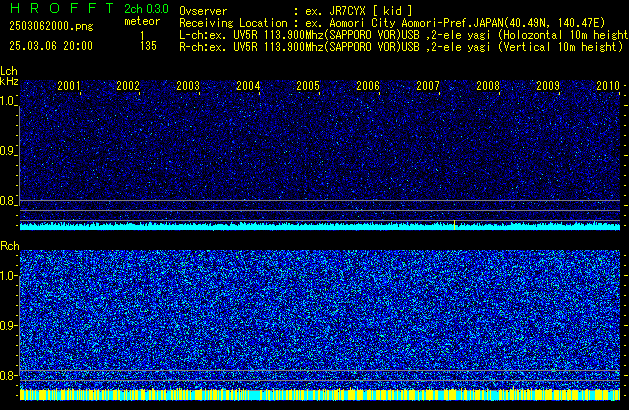The height and width of the screenshot is (410, 629).
Task: Click the kHz axis unit label
Action: point(9,81)
